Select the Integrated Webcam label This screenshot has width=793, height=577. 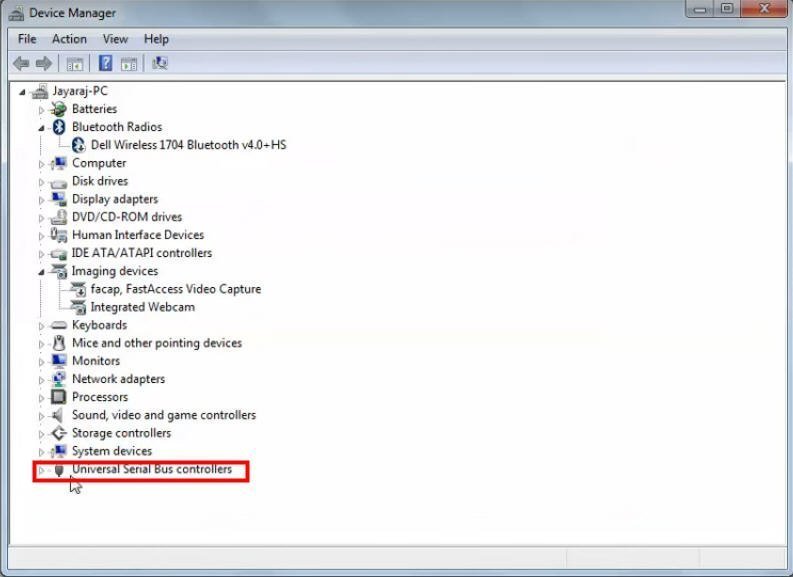coord(143,307)
